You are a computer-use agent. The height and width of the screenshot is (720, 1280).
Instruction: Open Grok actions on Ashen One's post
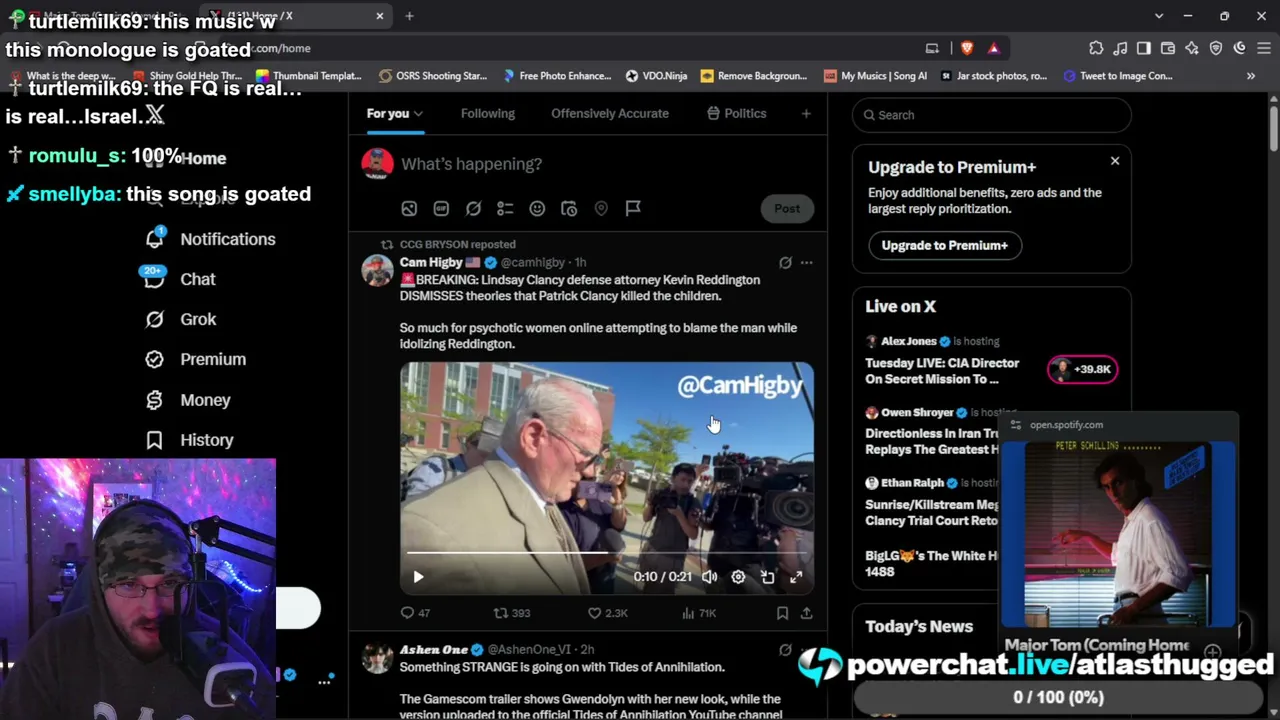(785, 650)
